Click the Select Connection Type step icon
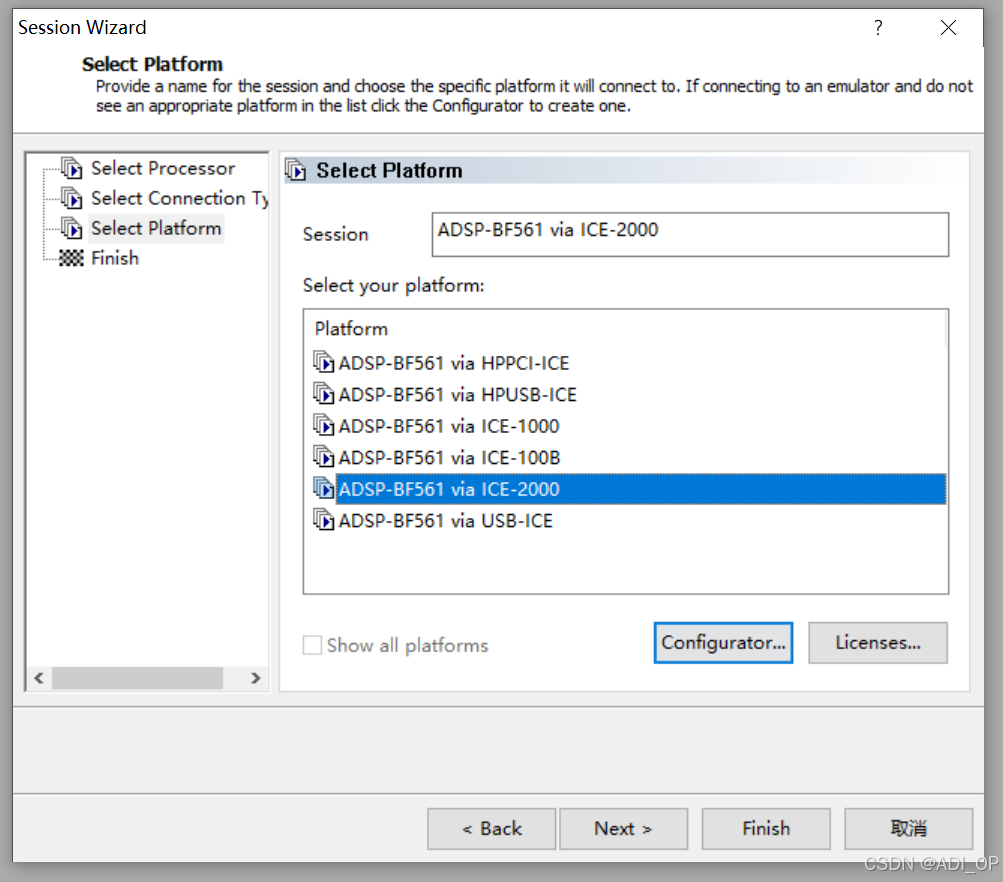Image resolution: width=1003 pixels, height=882 pixels. [72, 198]
